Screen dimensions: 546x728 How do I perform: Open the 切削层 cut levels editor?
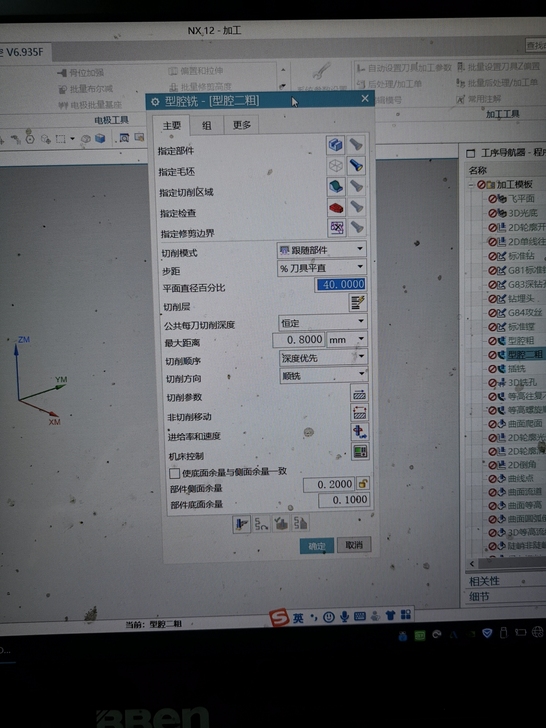pos(358,303)
